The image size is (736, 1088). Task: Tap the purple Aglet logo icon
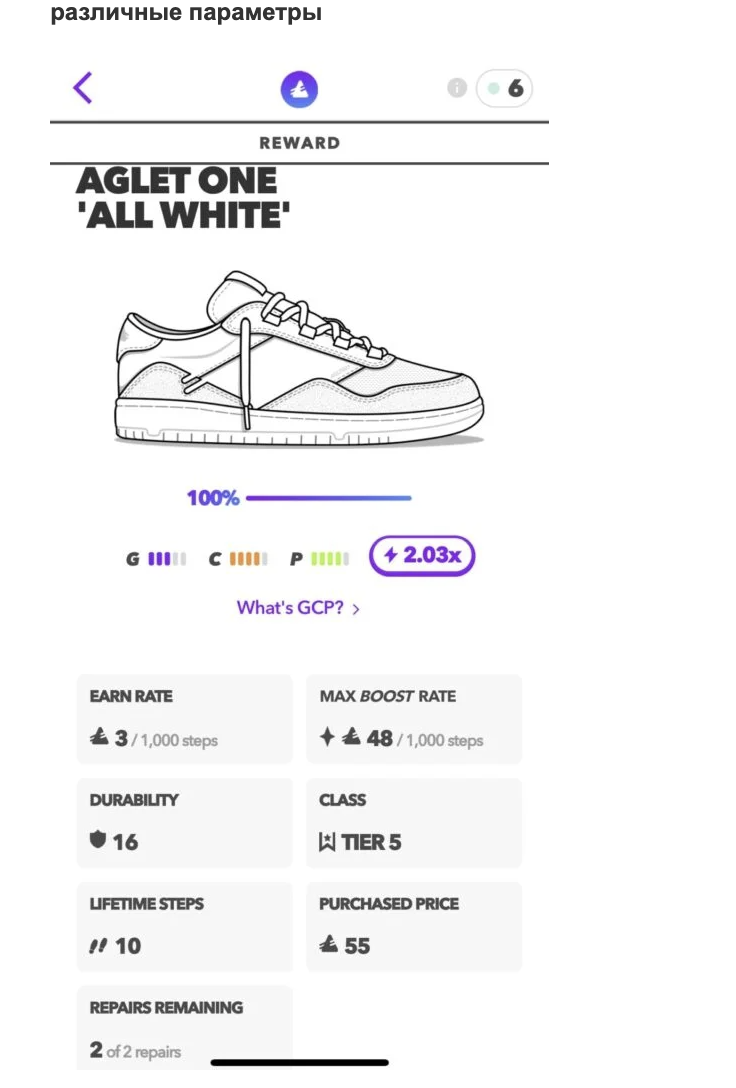pos(299,90)
